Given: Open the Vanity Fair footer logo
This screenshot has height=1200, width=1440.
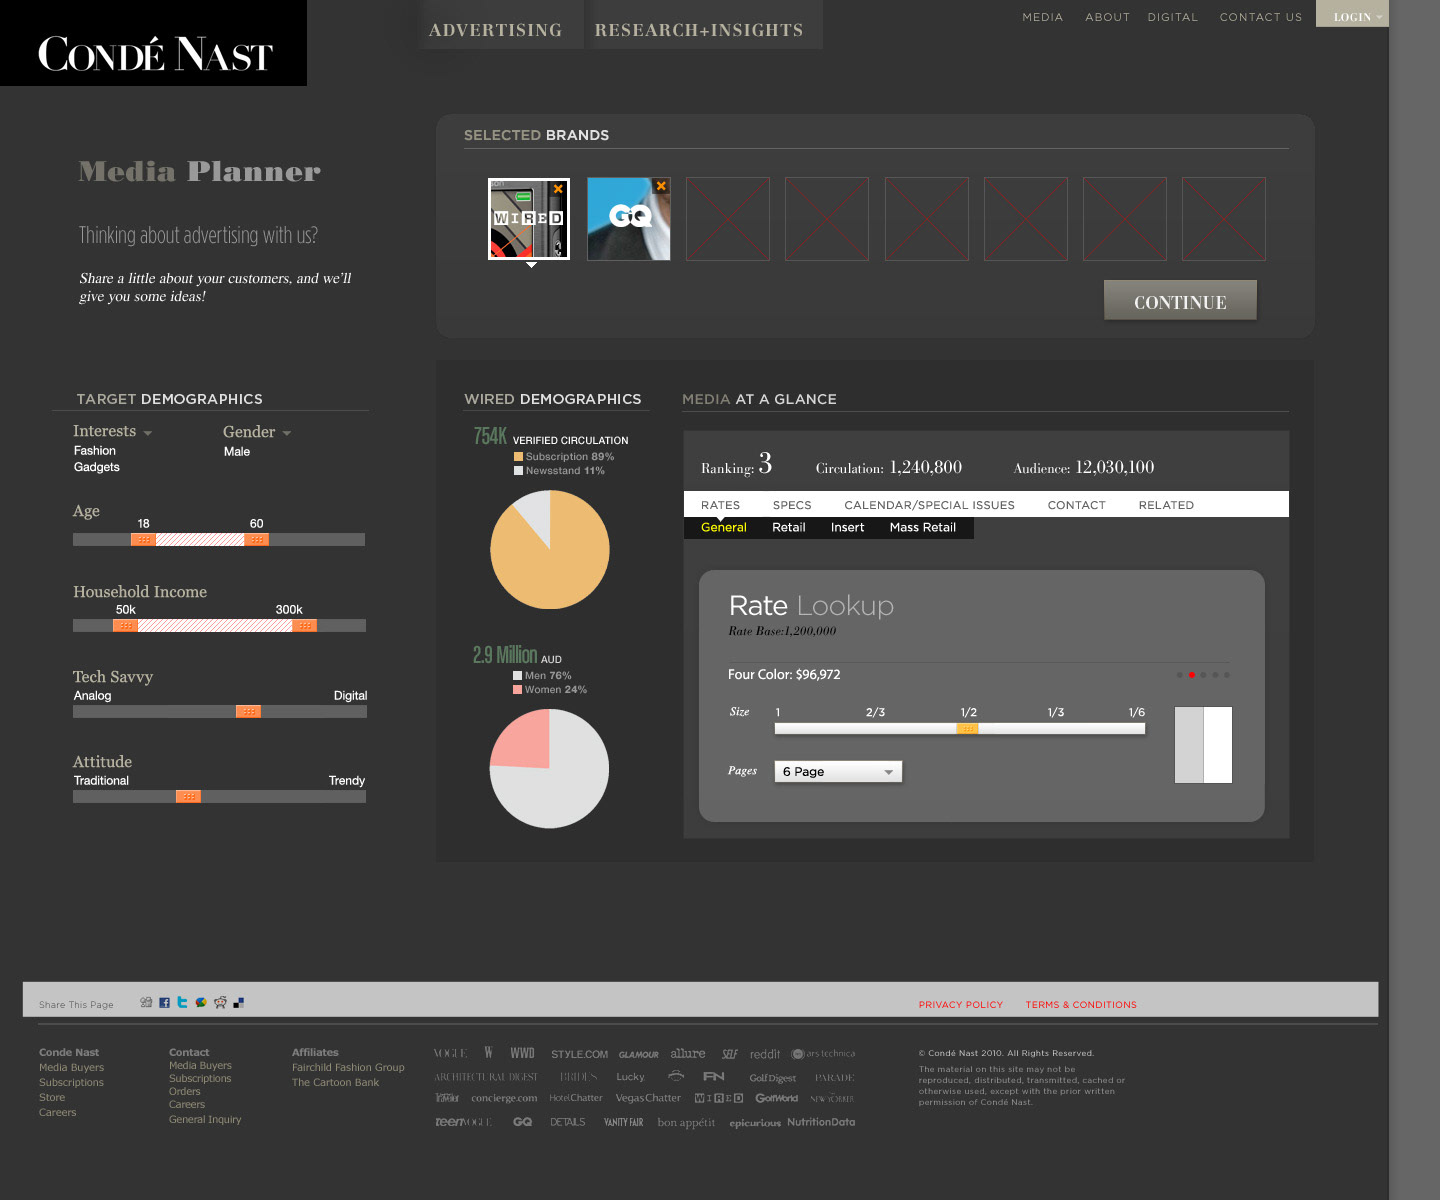Looking at the screenshot, I should pos(623,1122).
